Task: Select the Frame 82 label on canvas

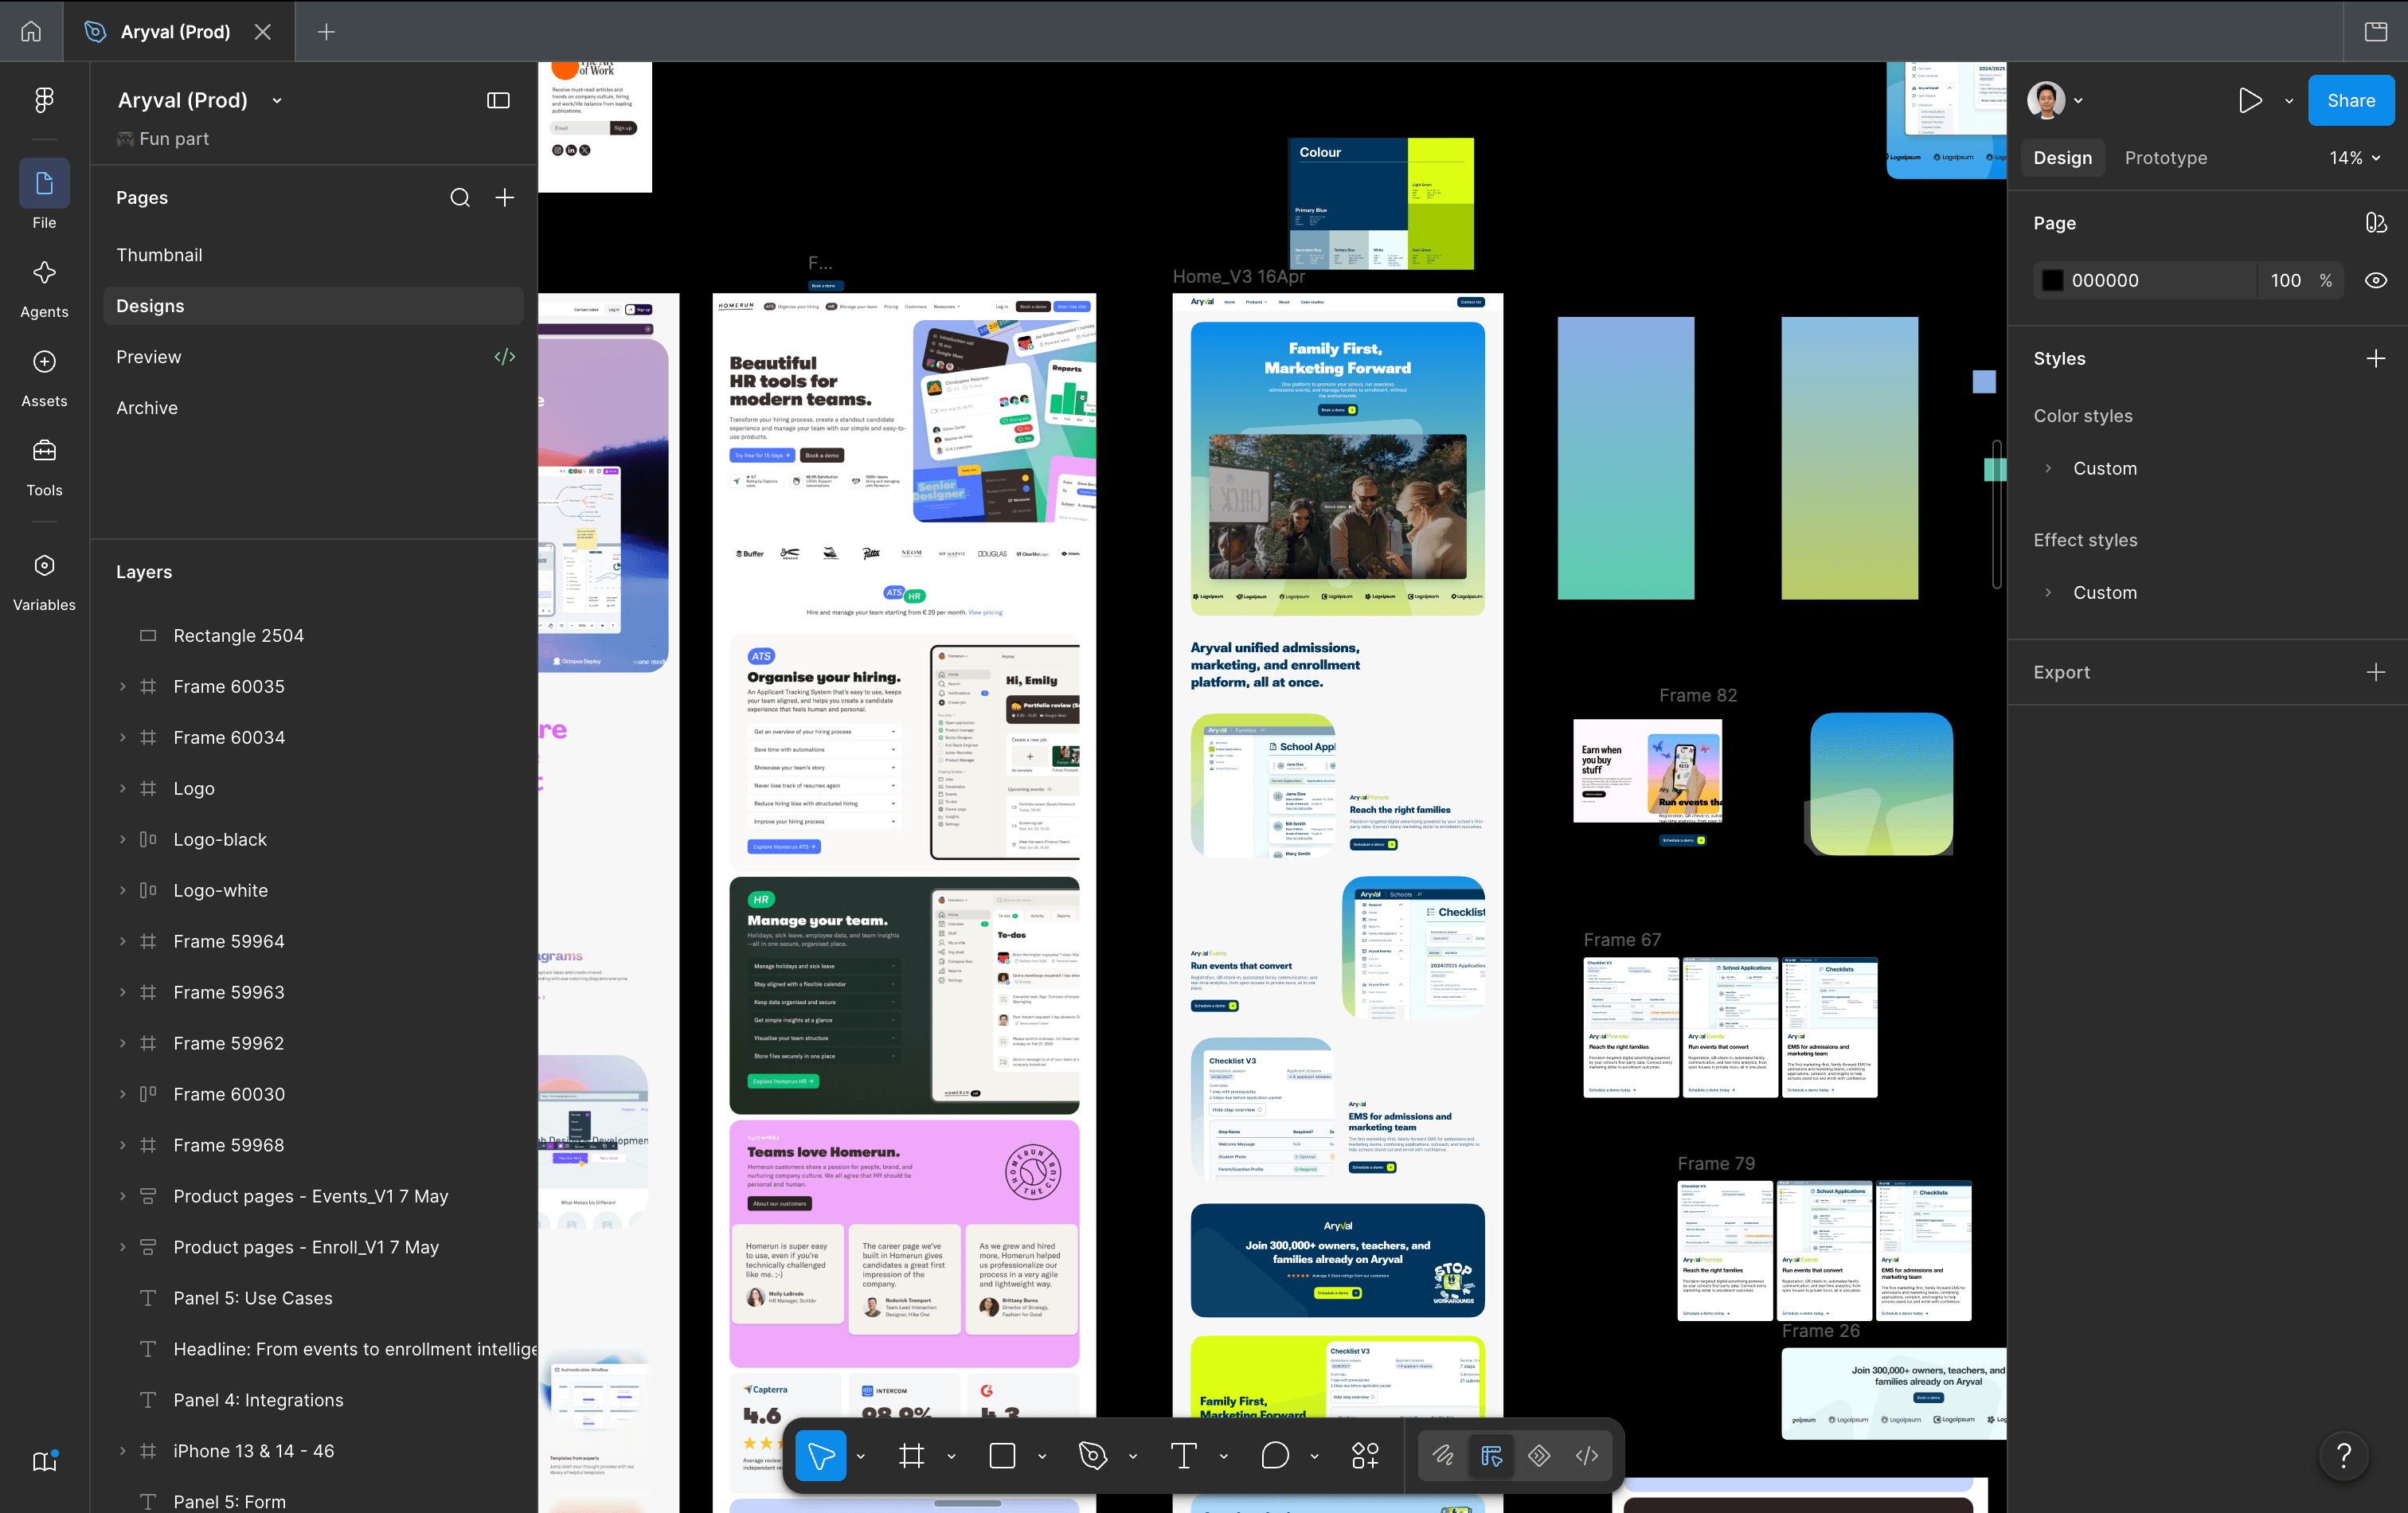Action: click(1698, 695)
